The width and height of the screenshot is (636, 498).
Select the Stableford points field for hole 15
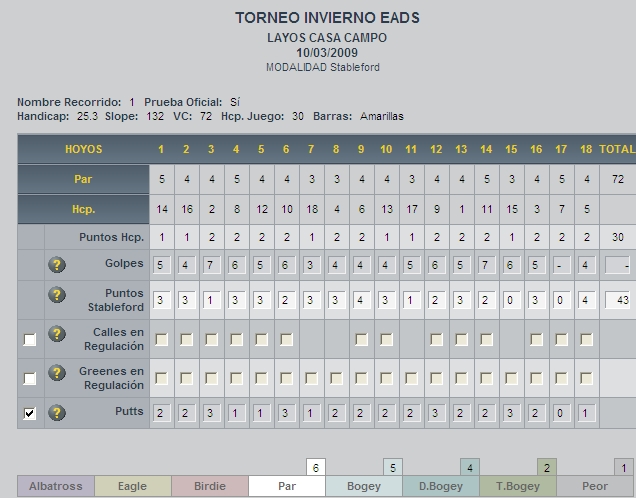(512, 300)
